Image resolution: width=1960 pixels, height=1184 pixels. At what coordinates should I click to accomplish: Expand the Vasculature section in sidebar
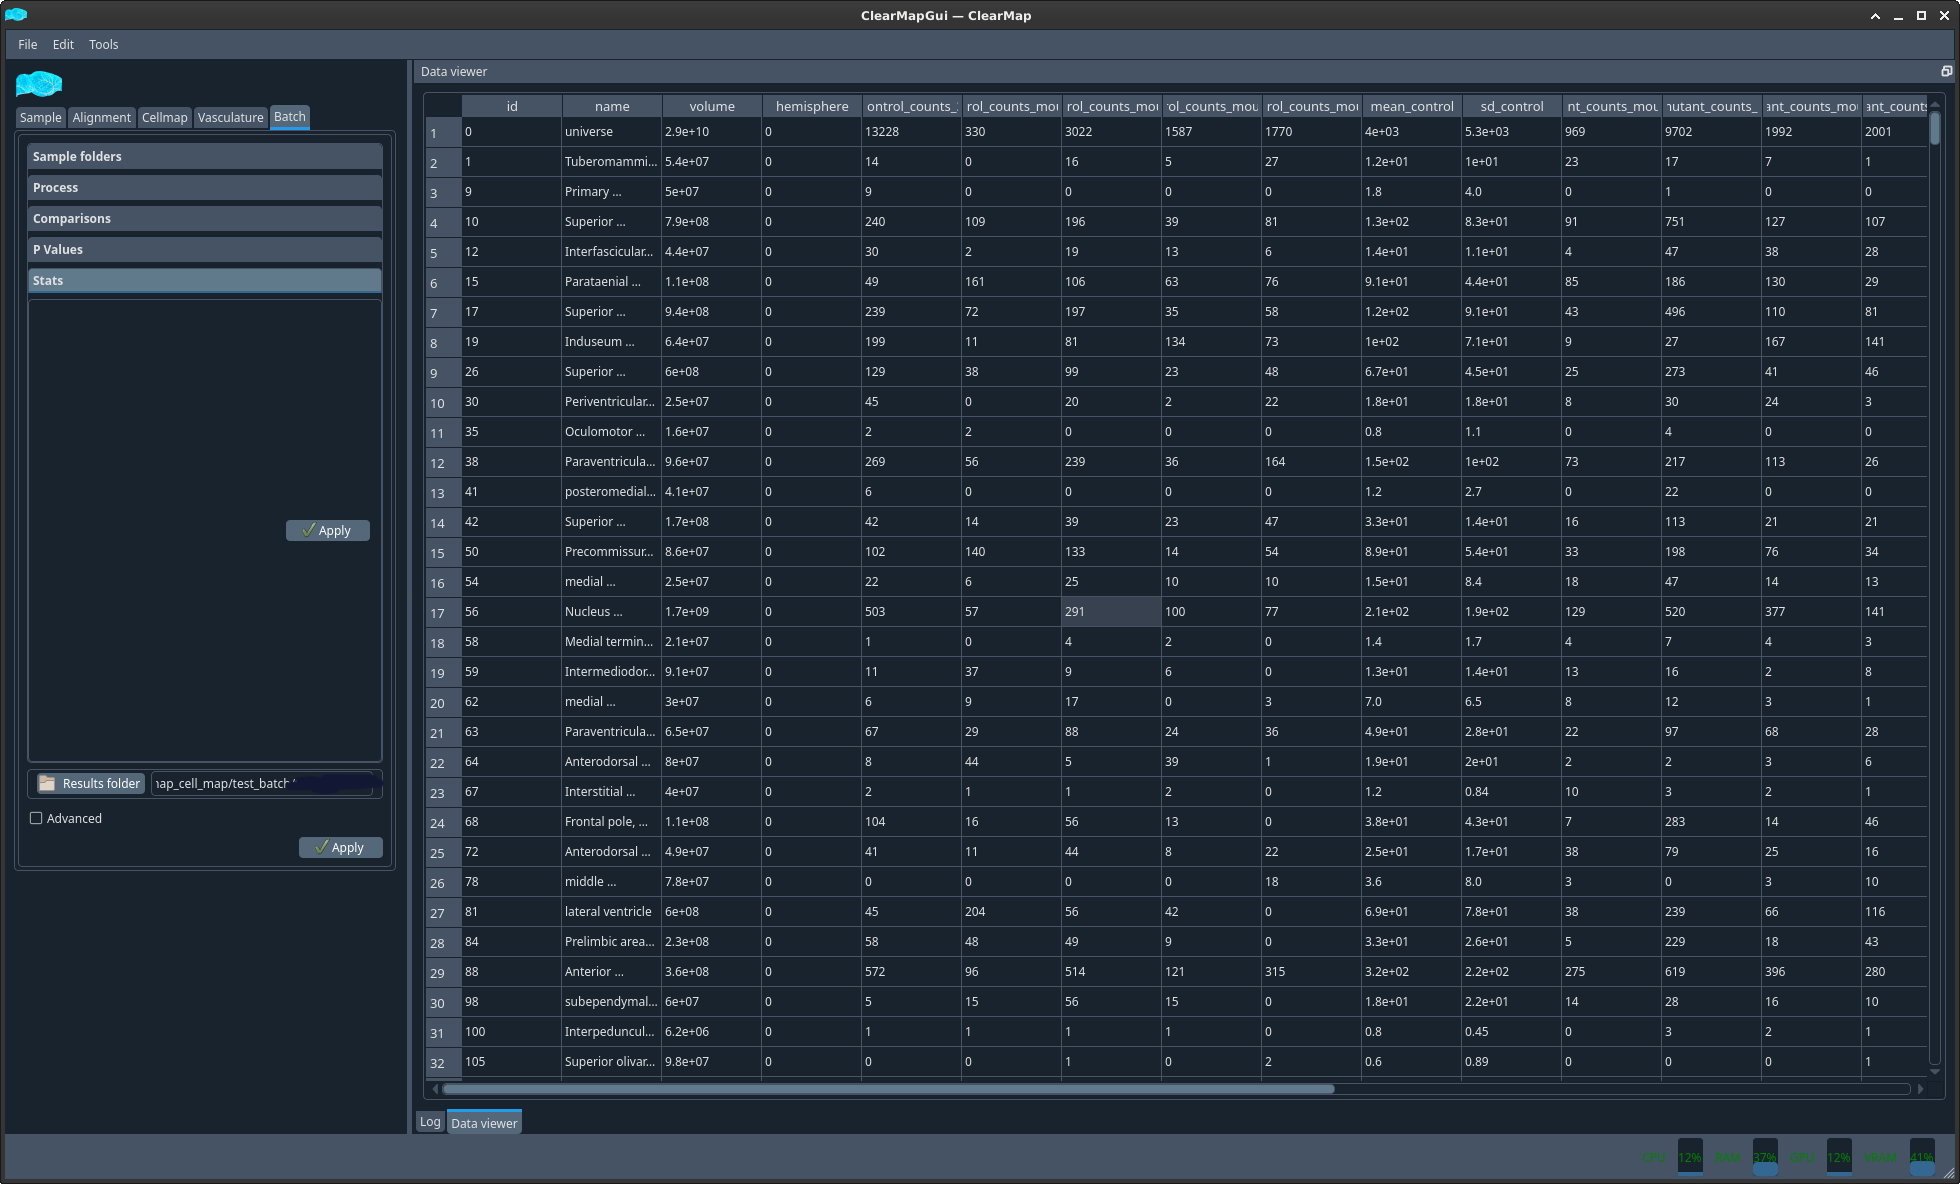230,116
